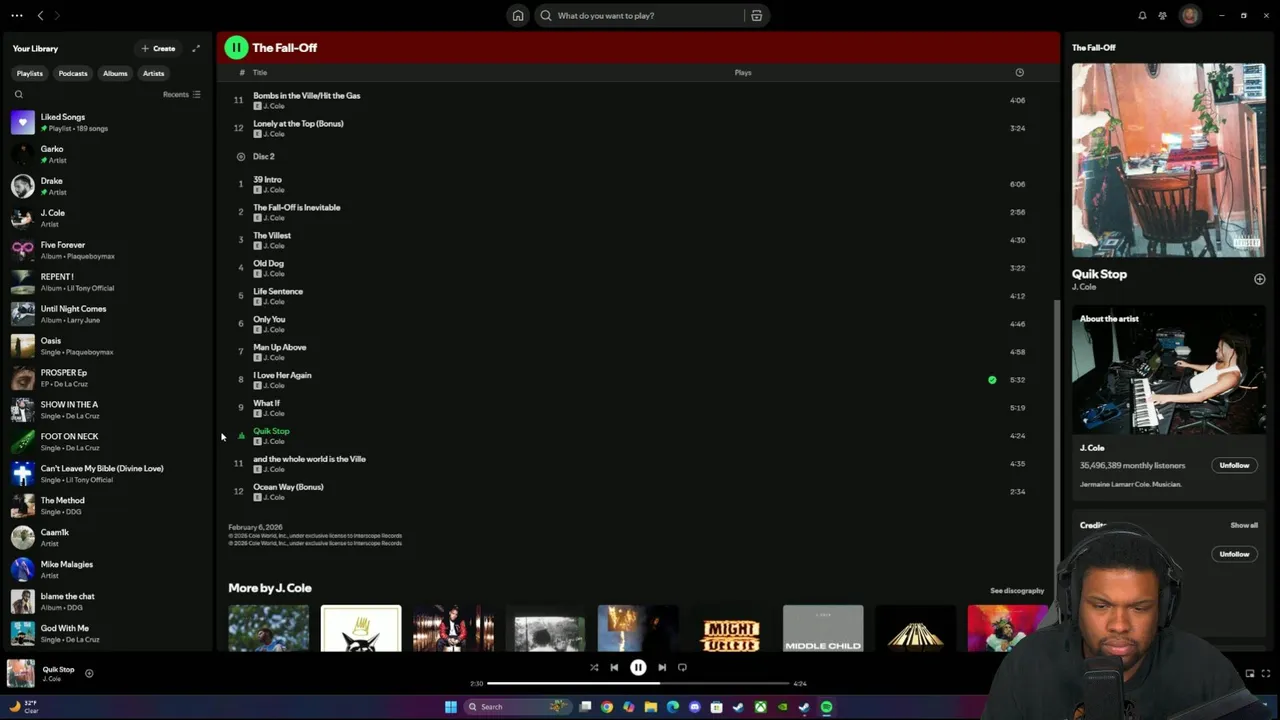Screen dimensions: 1280x720
Task: Unfollow artist in the Credits section
Action: click(1234, 554)
